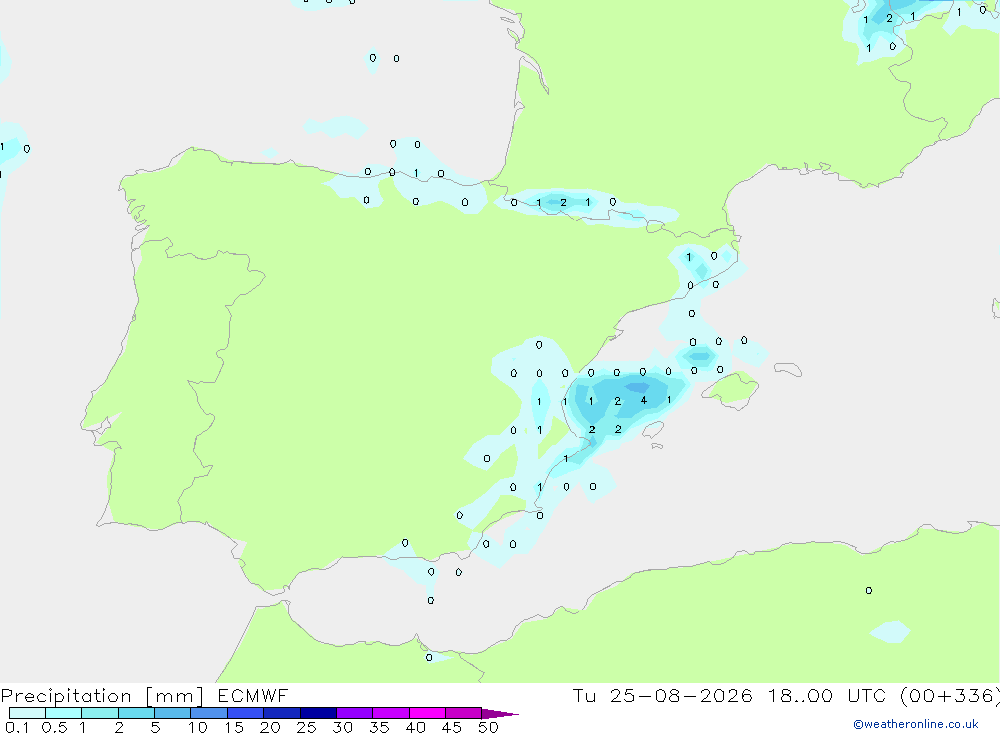Click the 'Tu 25-08-2026' date text
This screenshot has width=1000, height=733.
coord(662,696)
